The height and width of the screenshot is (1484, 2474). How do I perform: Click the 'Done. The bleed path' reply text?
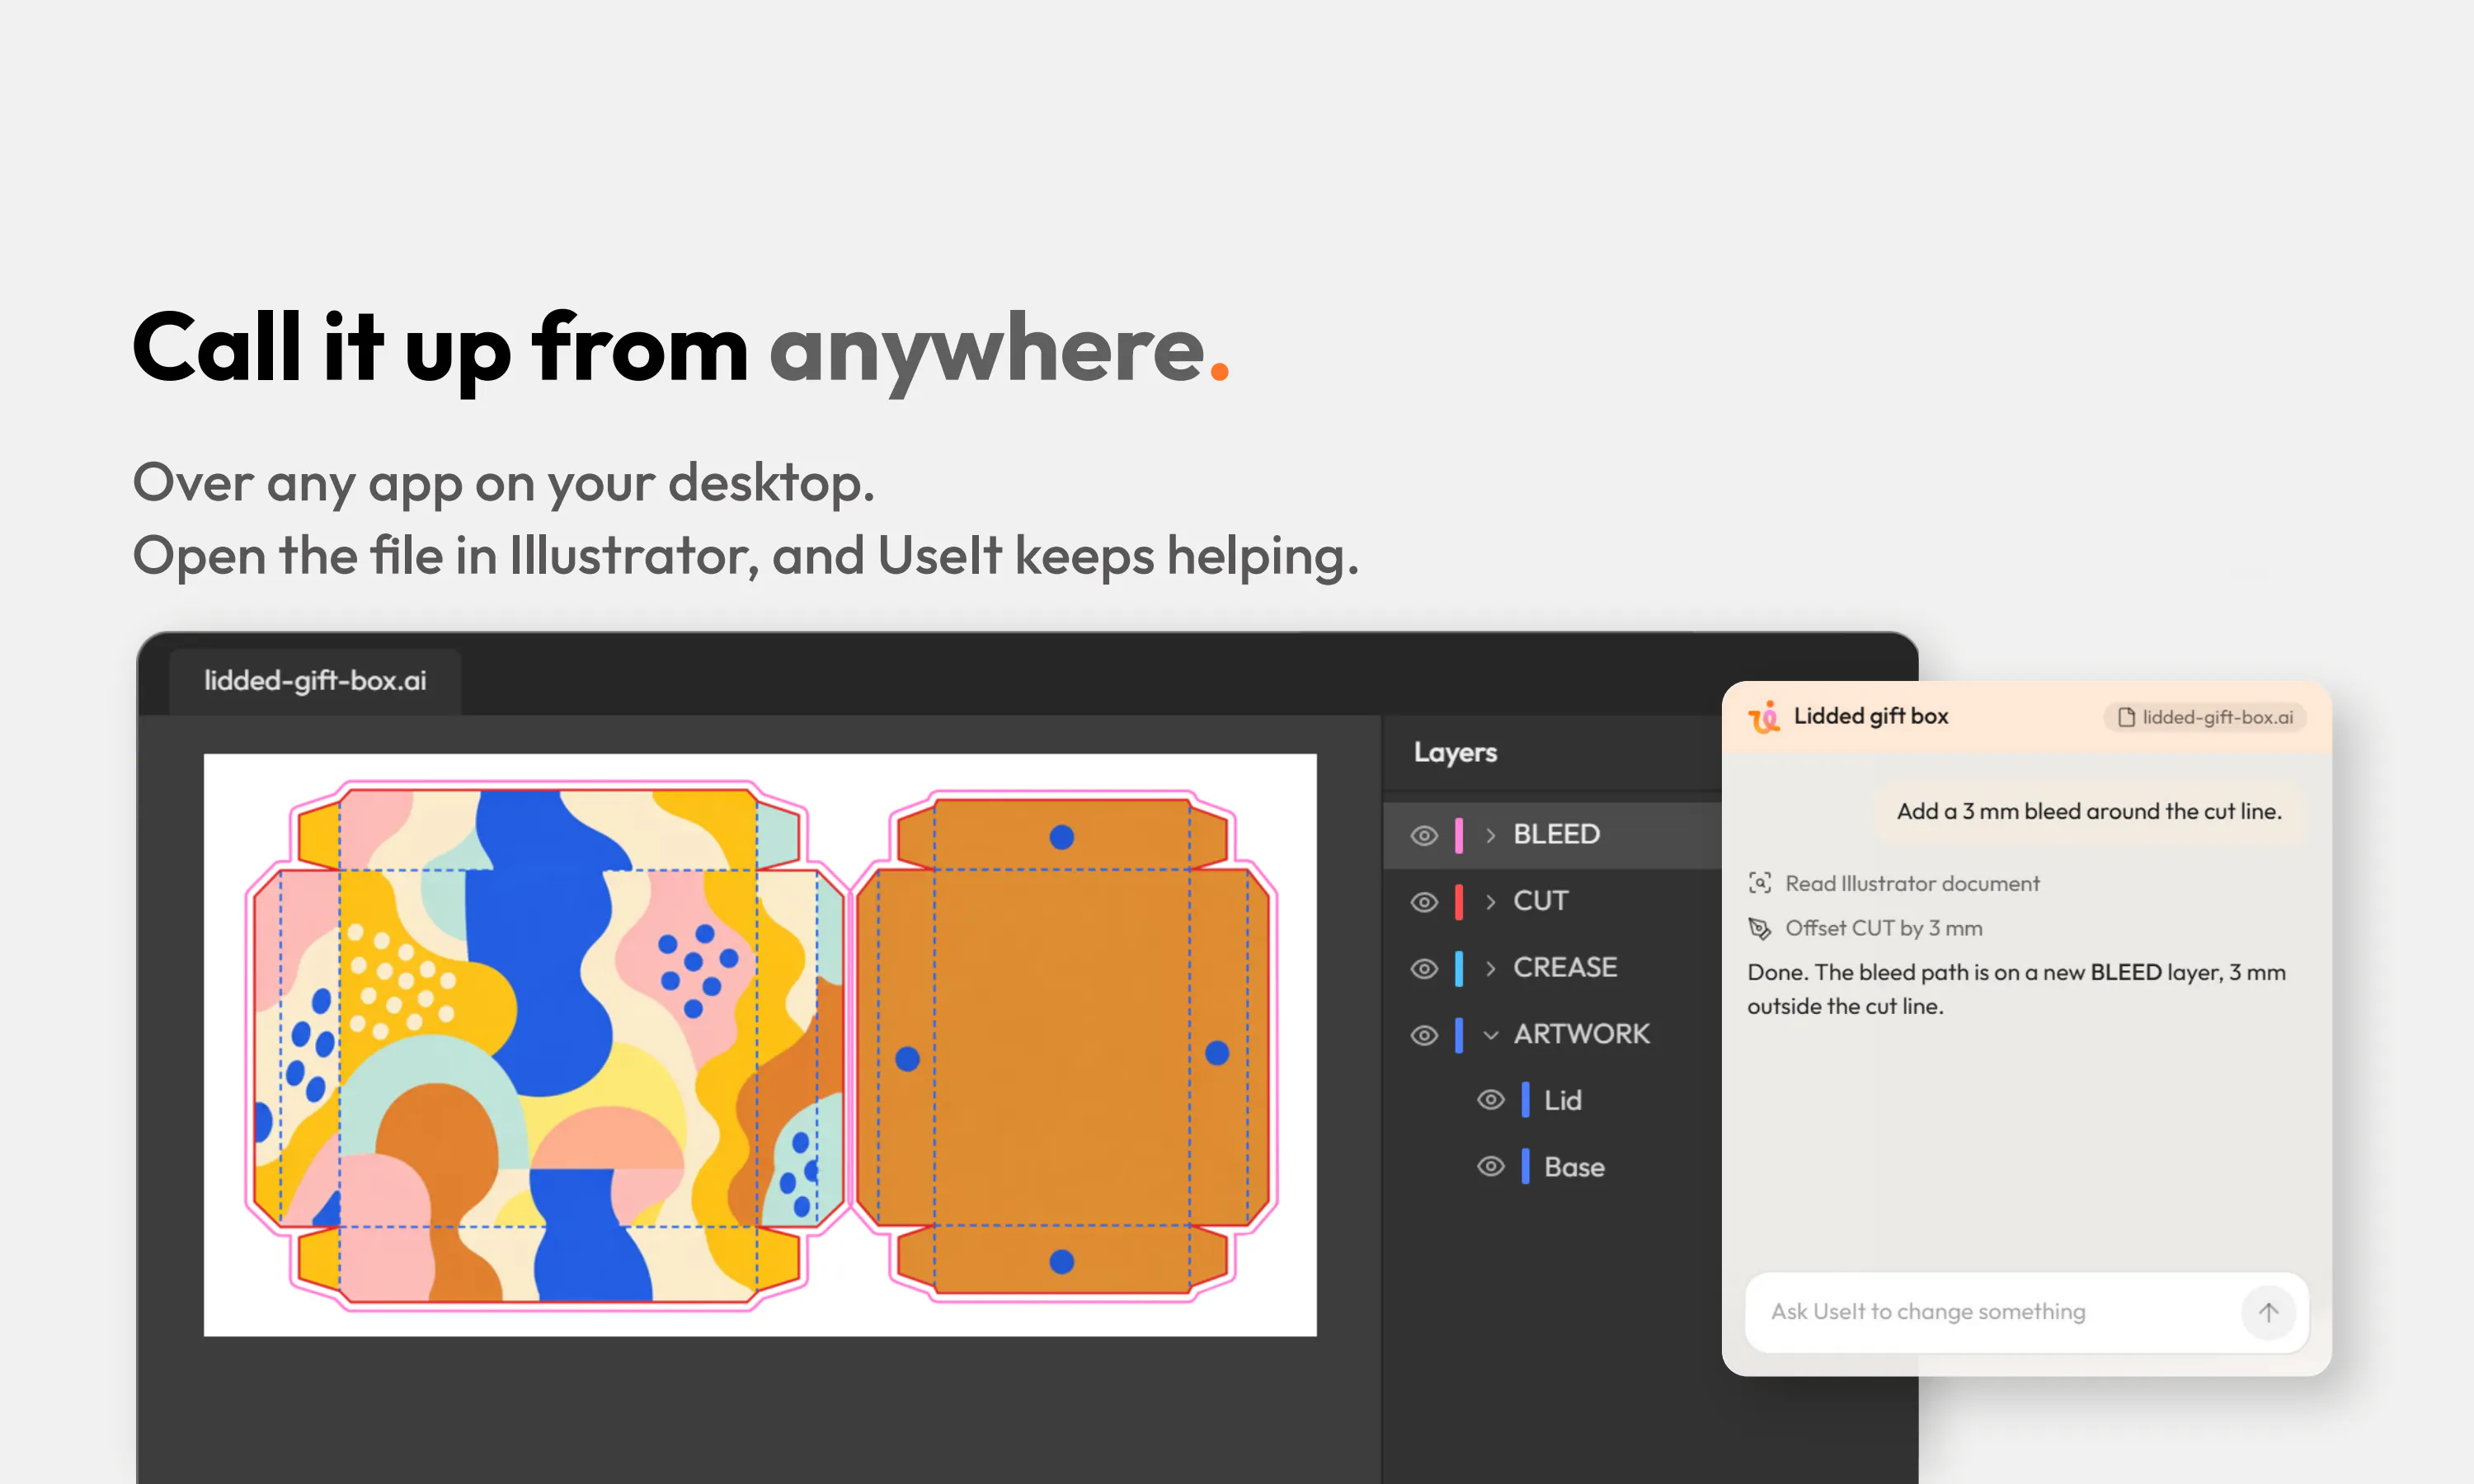click(x=2016, y=989)
